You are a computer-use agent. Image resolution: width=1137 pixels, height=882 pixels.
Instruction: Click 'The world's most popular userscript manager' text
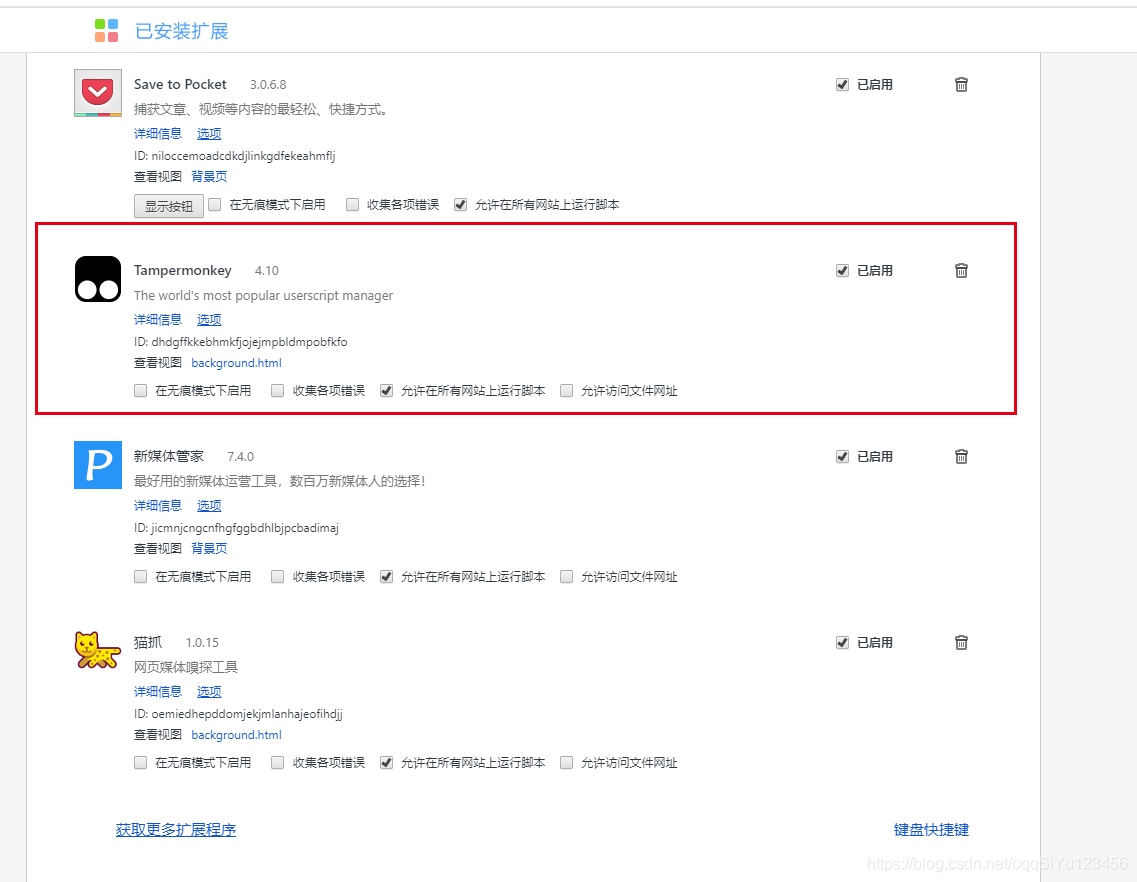click(263, 295)
